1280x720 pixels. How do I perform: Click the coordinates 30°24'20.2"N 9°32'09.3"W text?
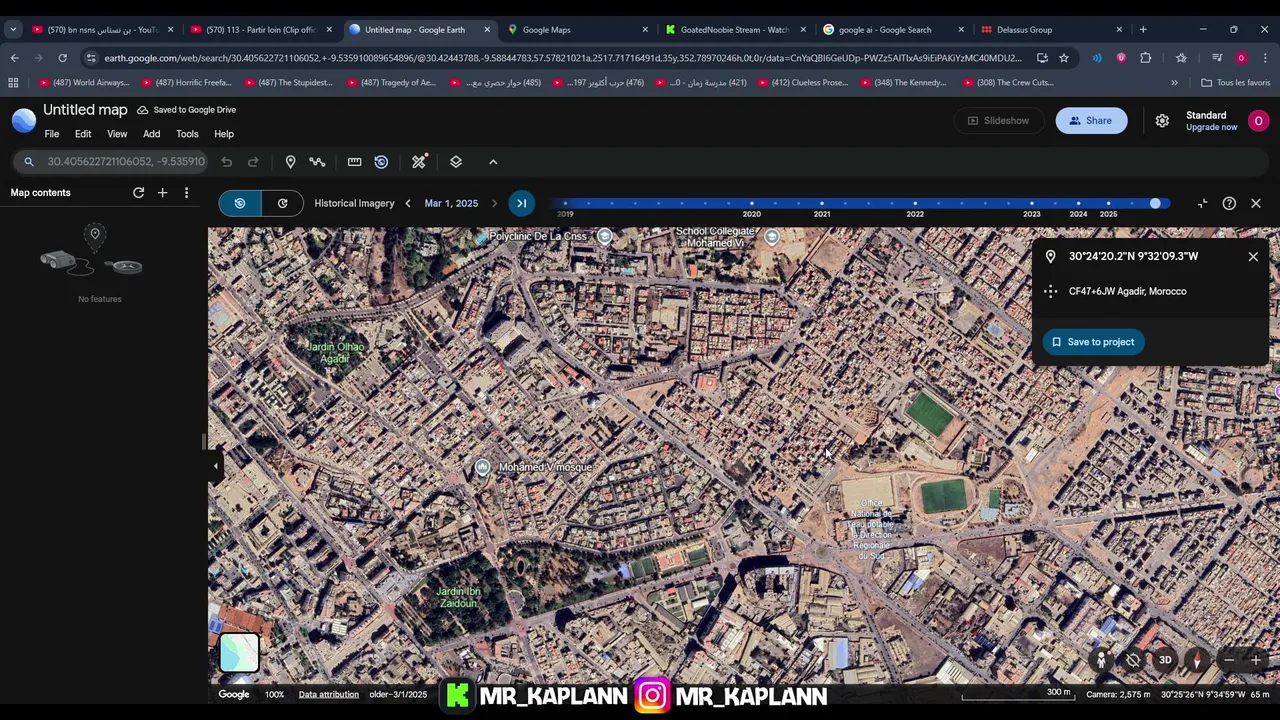click(x=1133, y=256)
